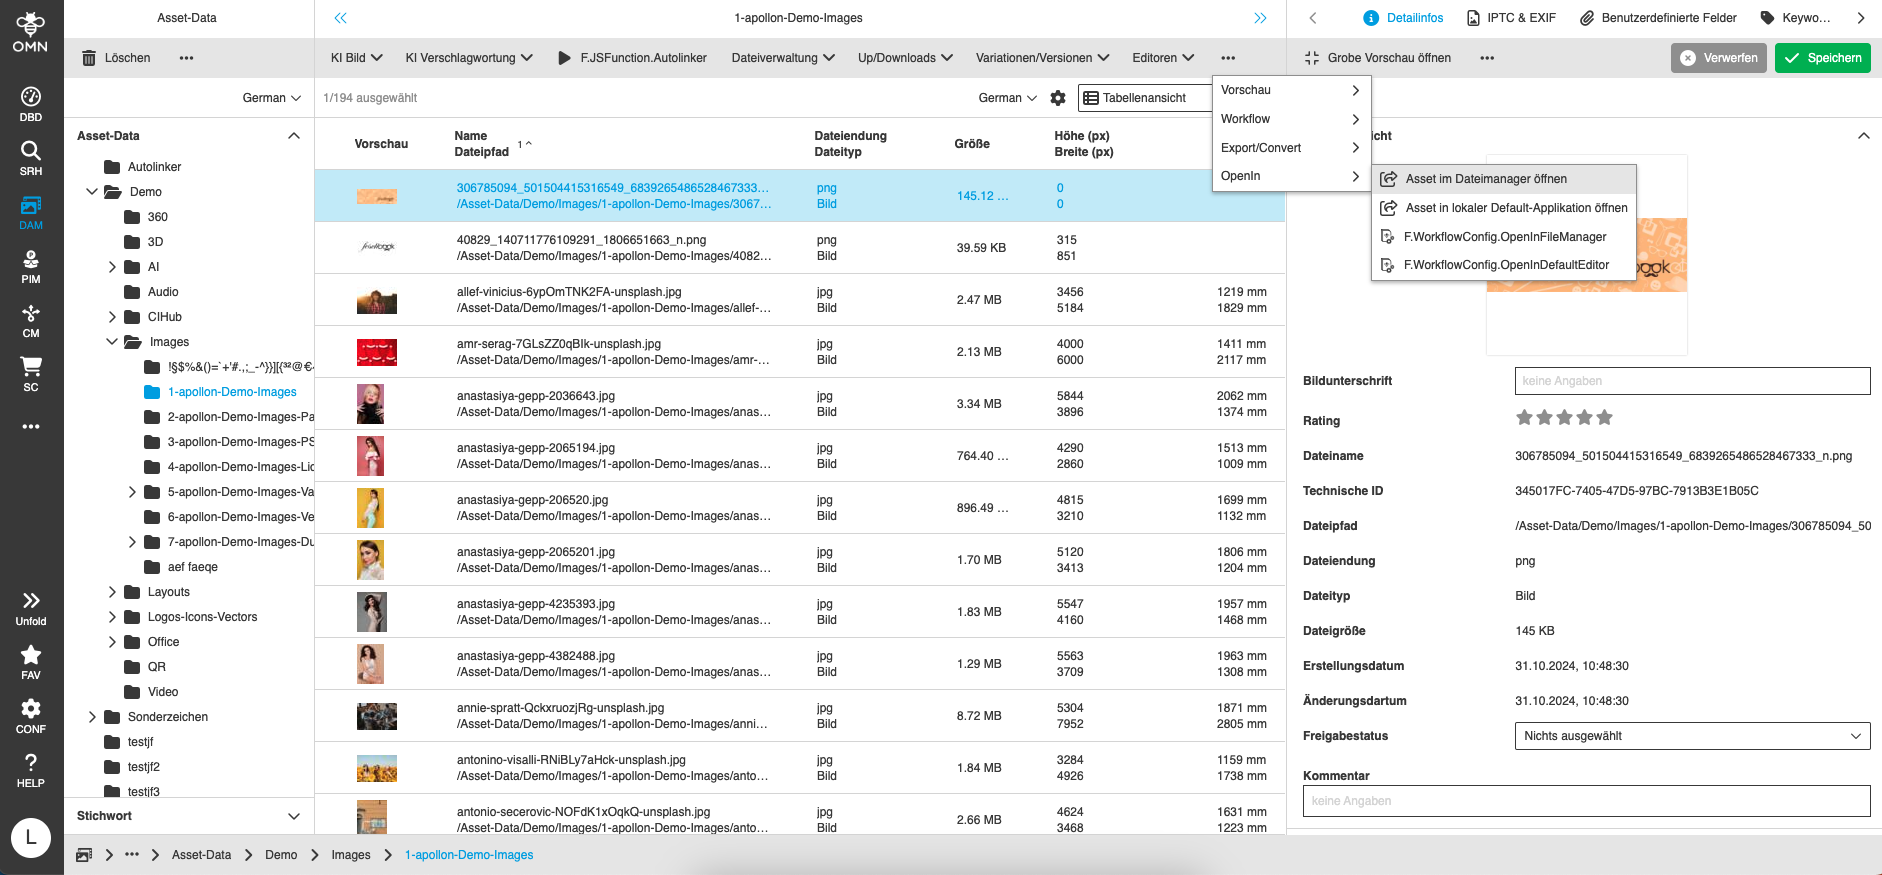Open the PIM module
Viewport: 1882px width, 875px height.
pyautogui.click(x=31, y=266)
